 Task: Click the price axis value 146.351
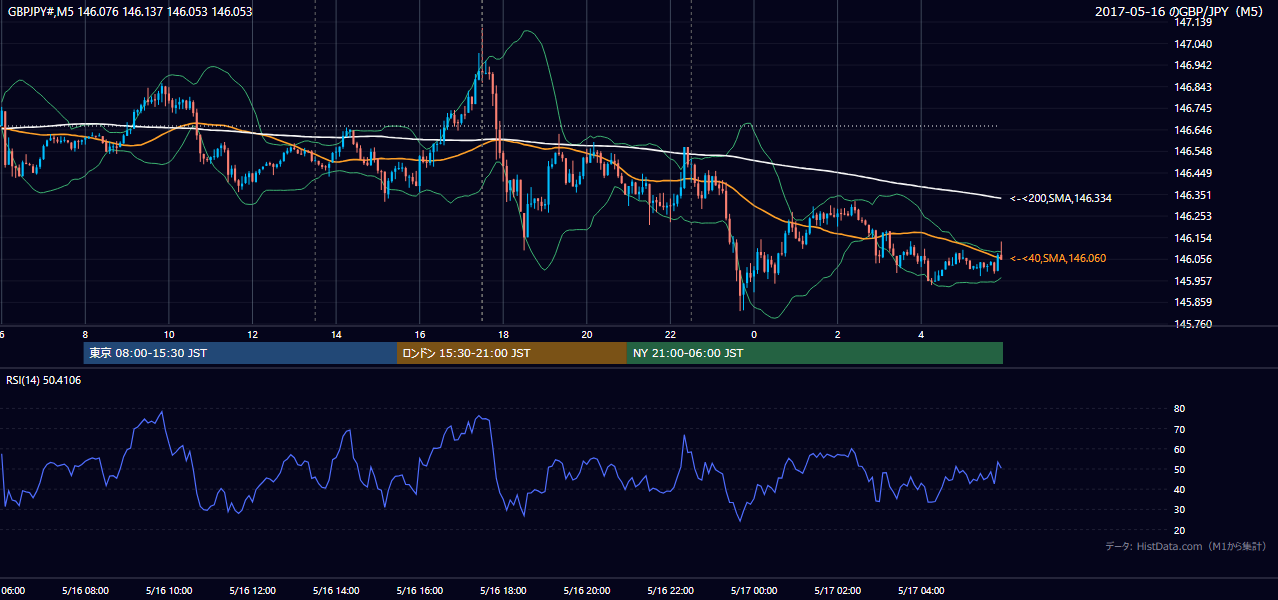coord(1193,195)
